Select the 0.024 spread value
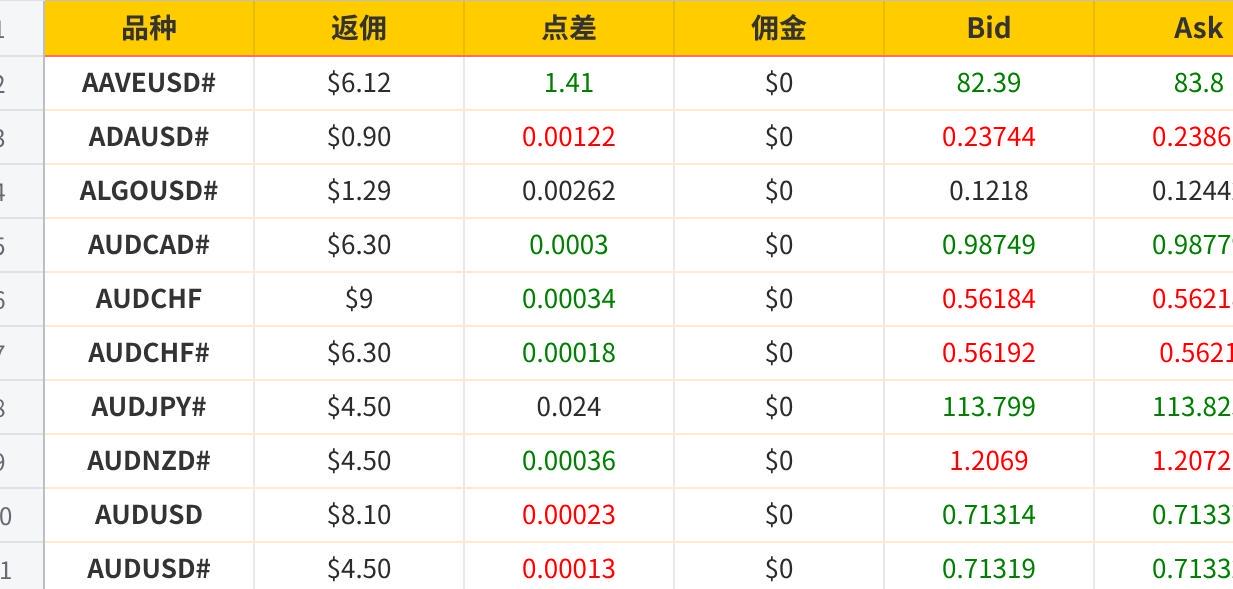 click(569, 407)
